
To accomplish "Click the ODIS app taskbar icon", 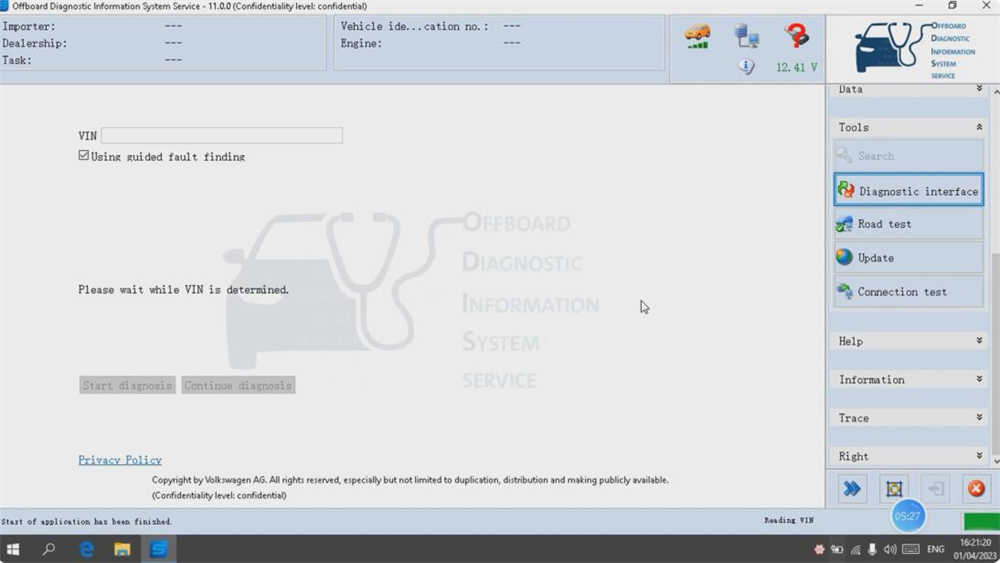I will (158, 549).
